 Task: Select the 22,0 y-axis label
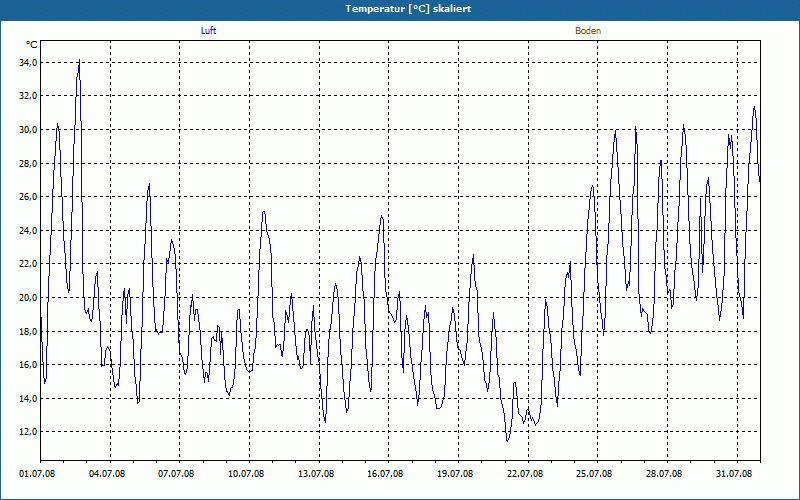coord(27,264)
